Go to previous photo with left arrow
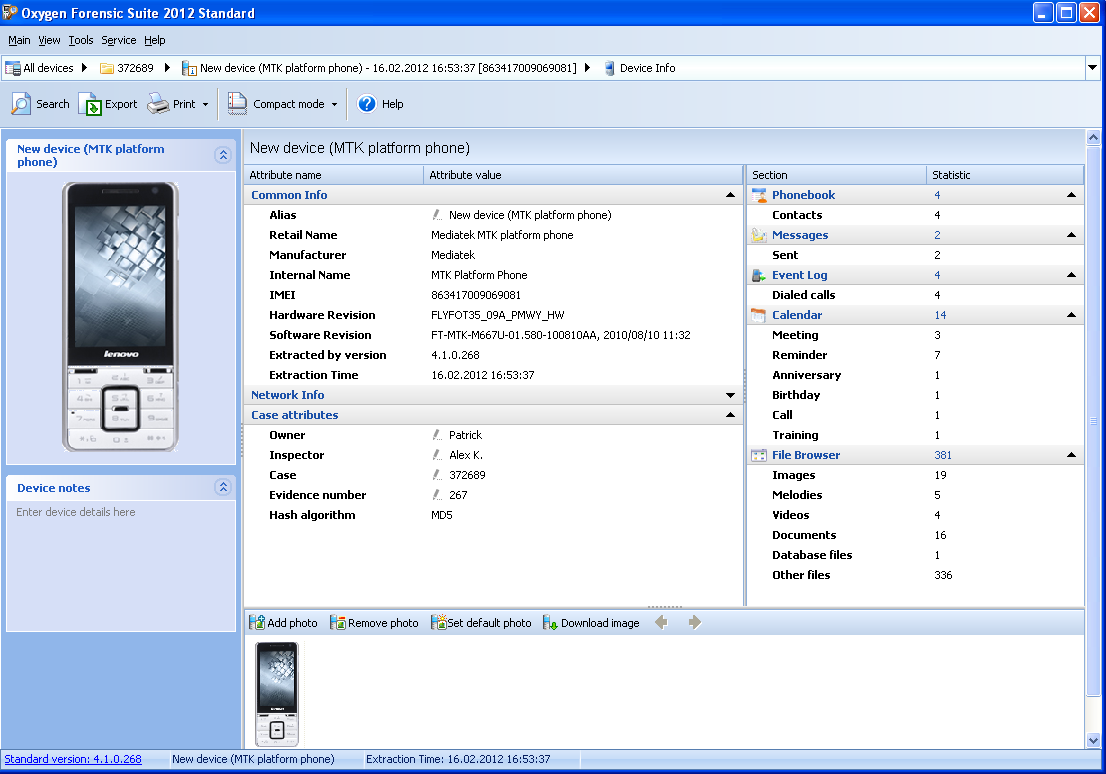Viewport: 1106px width, 774px height. click(661, 622)
